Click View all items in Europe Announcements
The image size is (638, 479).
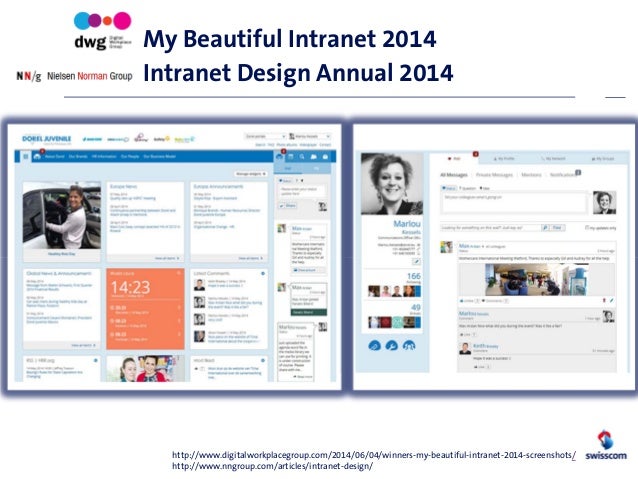click(250, 258)
